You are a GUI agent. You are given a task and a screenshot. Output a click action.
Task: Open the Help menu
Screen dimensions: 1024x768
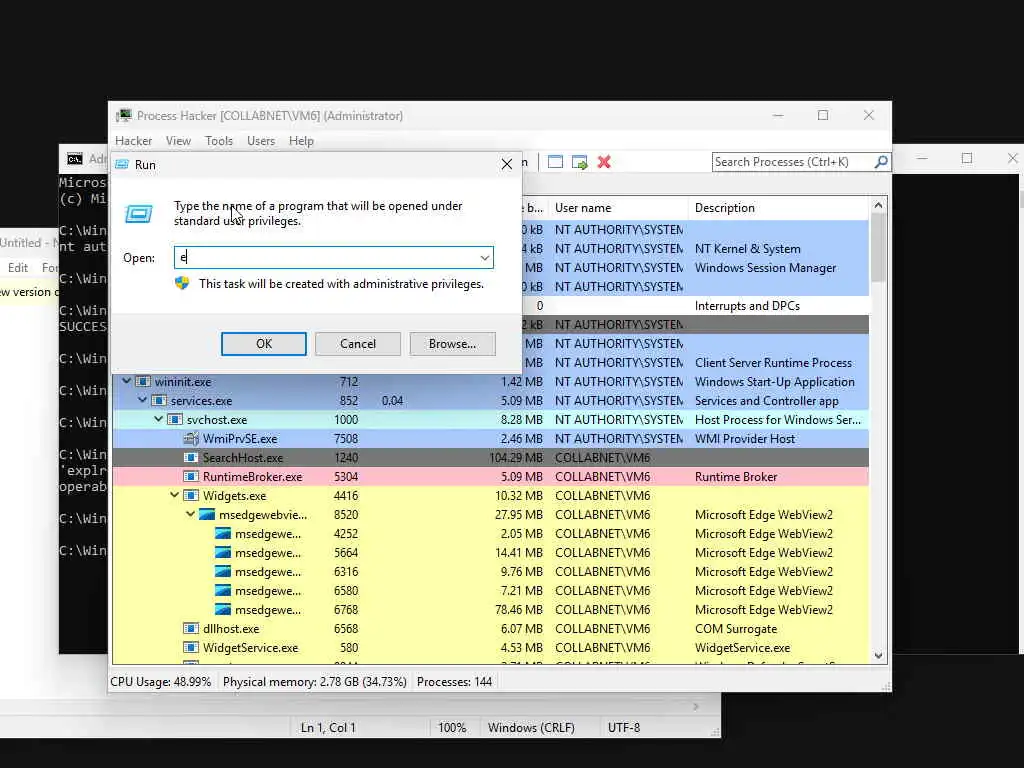(x=301, y=140)
